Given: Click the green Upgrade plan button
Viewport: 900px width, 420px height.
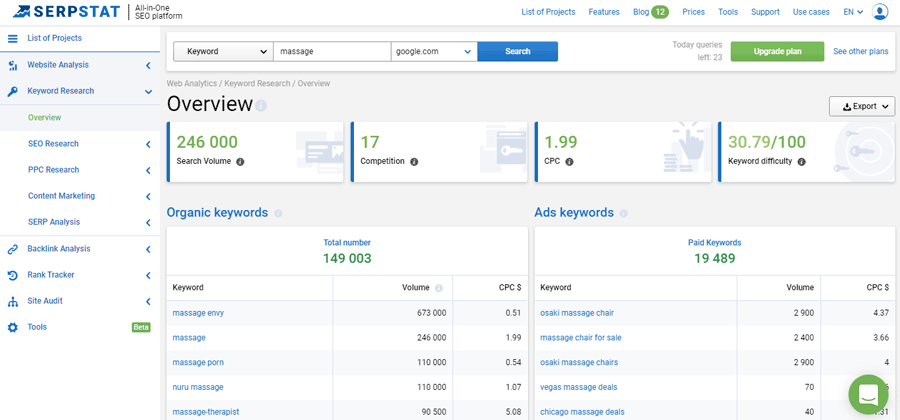Looking at the screenshot, I should [777, 51].
